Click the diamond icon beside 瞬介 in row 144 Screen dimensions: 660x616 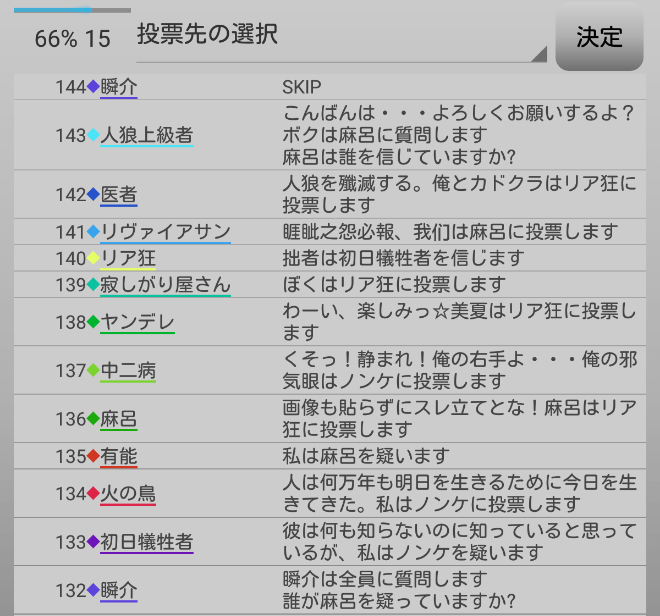93,87
